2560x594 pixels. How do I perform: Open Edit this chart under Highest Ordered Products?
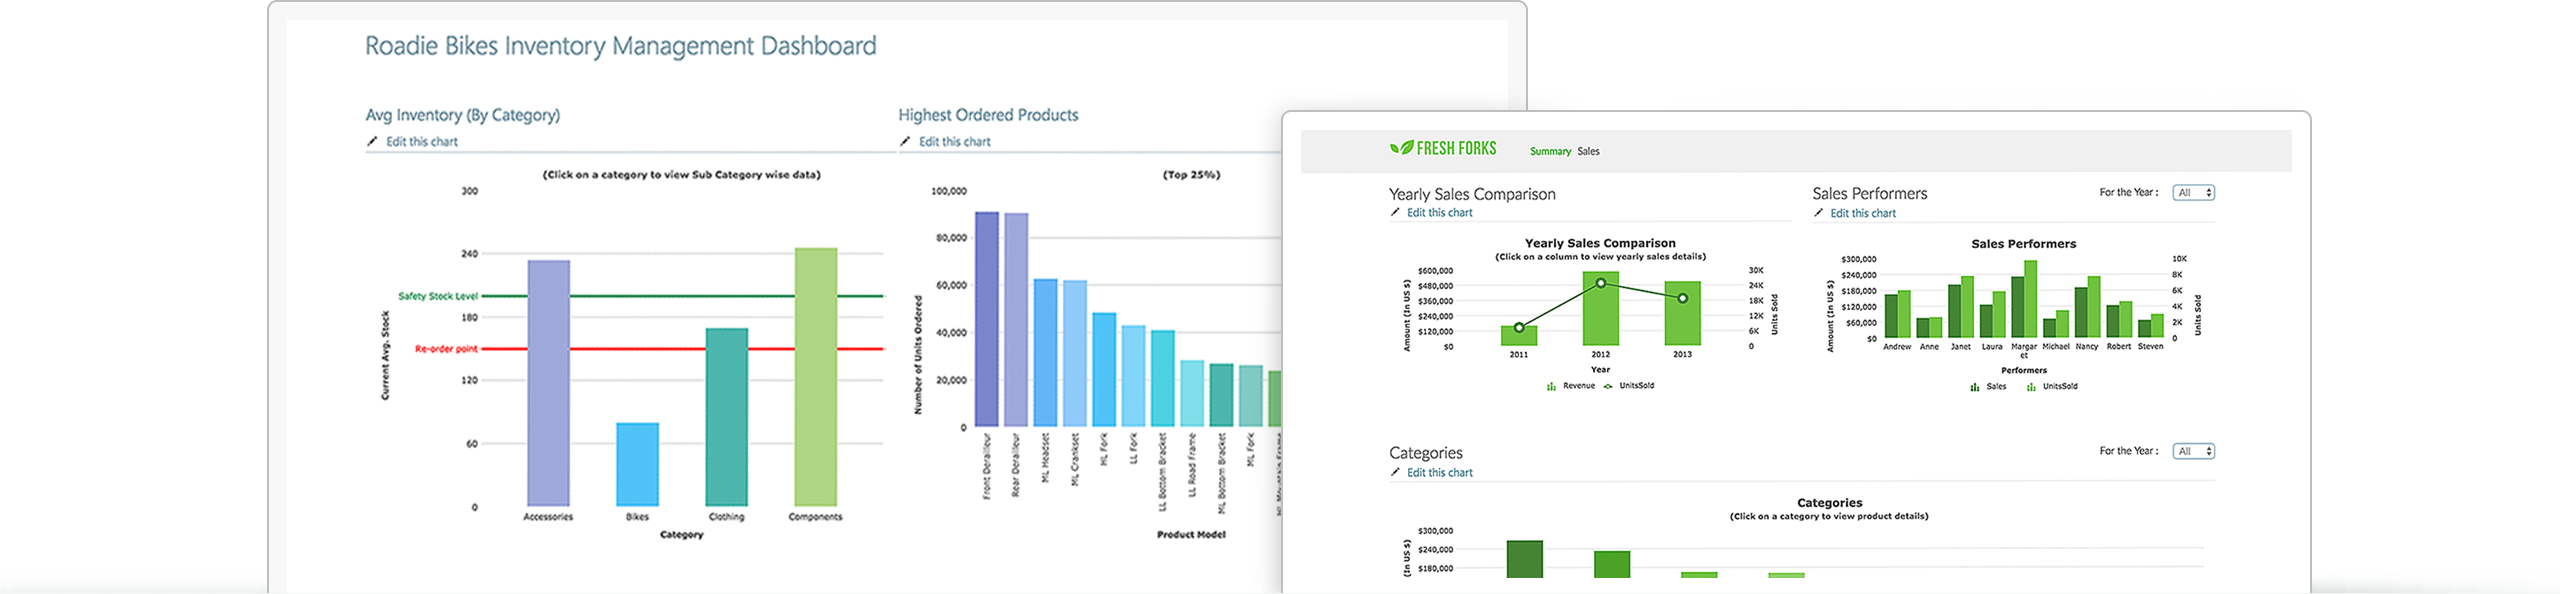click(954, 142)
